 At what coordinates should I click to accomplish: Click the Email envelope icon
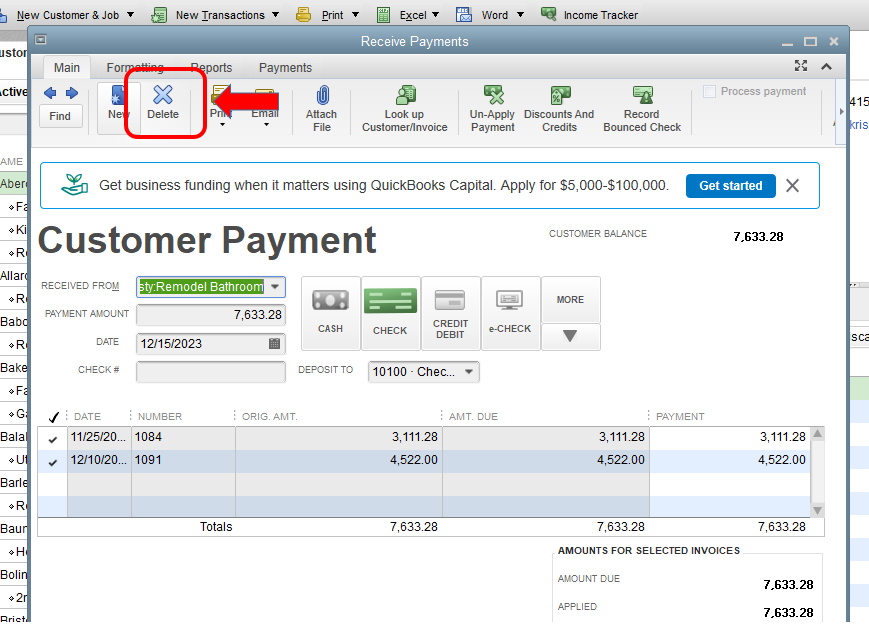click(x=264, y=95)
